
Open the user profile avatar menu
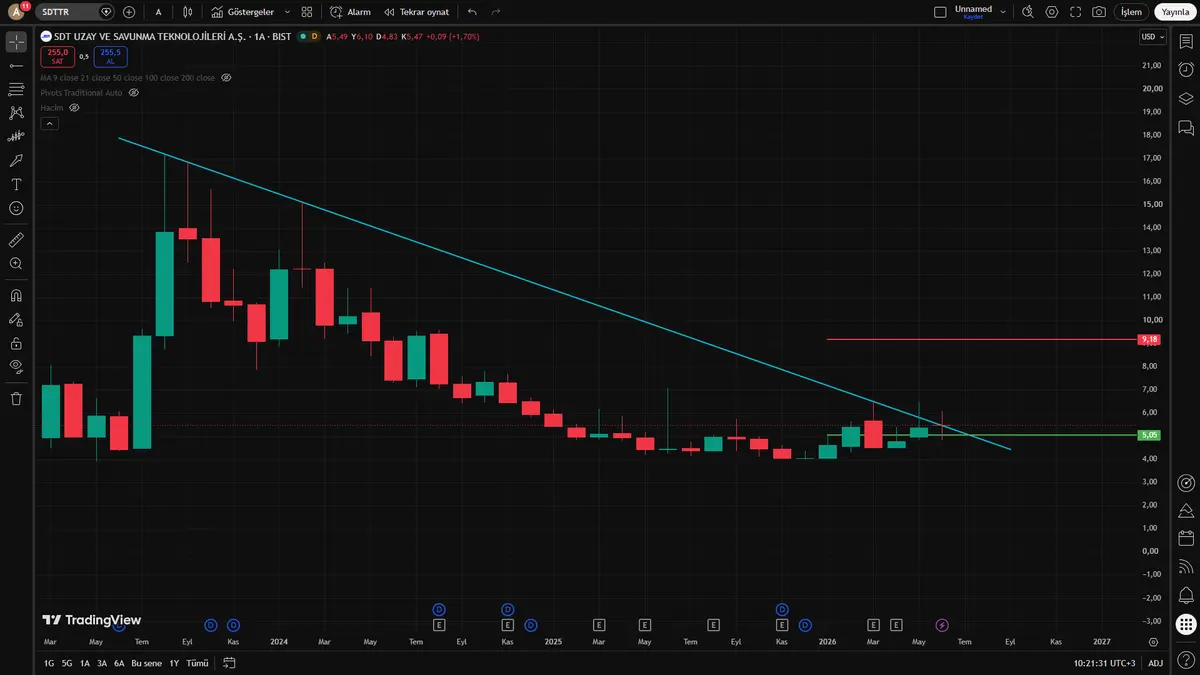click(x=16, y=12)
